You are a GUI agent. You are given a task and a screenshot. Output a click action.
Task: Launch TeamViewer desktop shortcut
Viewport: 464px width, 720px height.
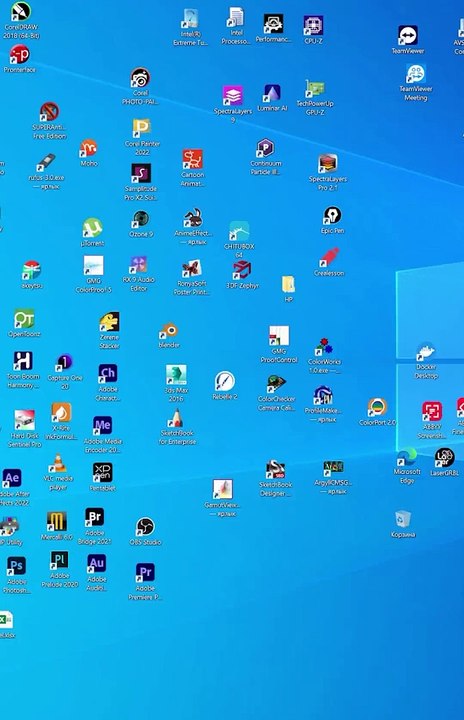pos(407,36)
